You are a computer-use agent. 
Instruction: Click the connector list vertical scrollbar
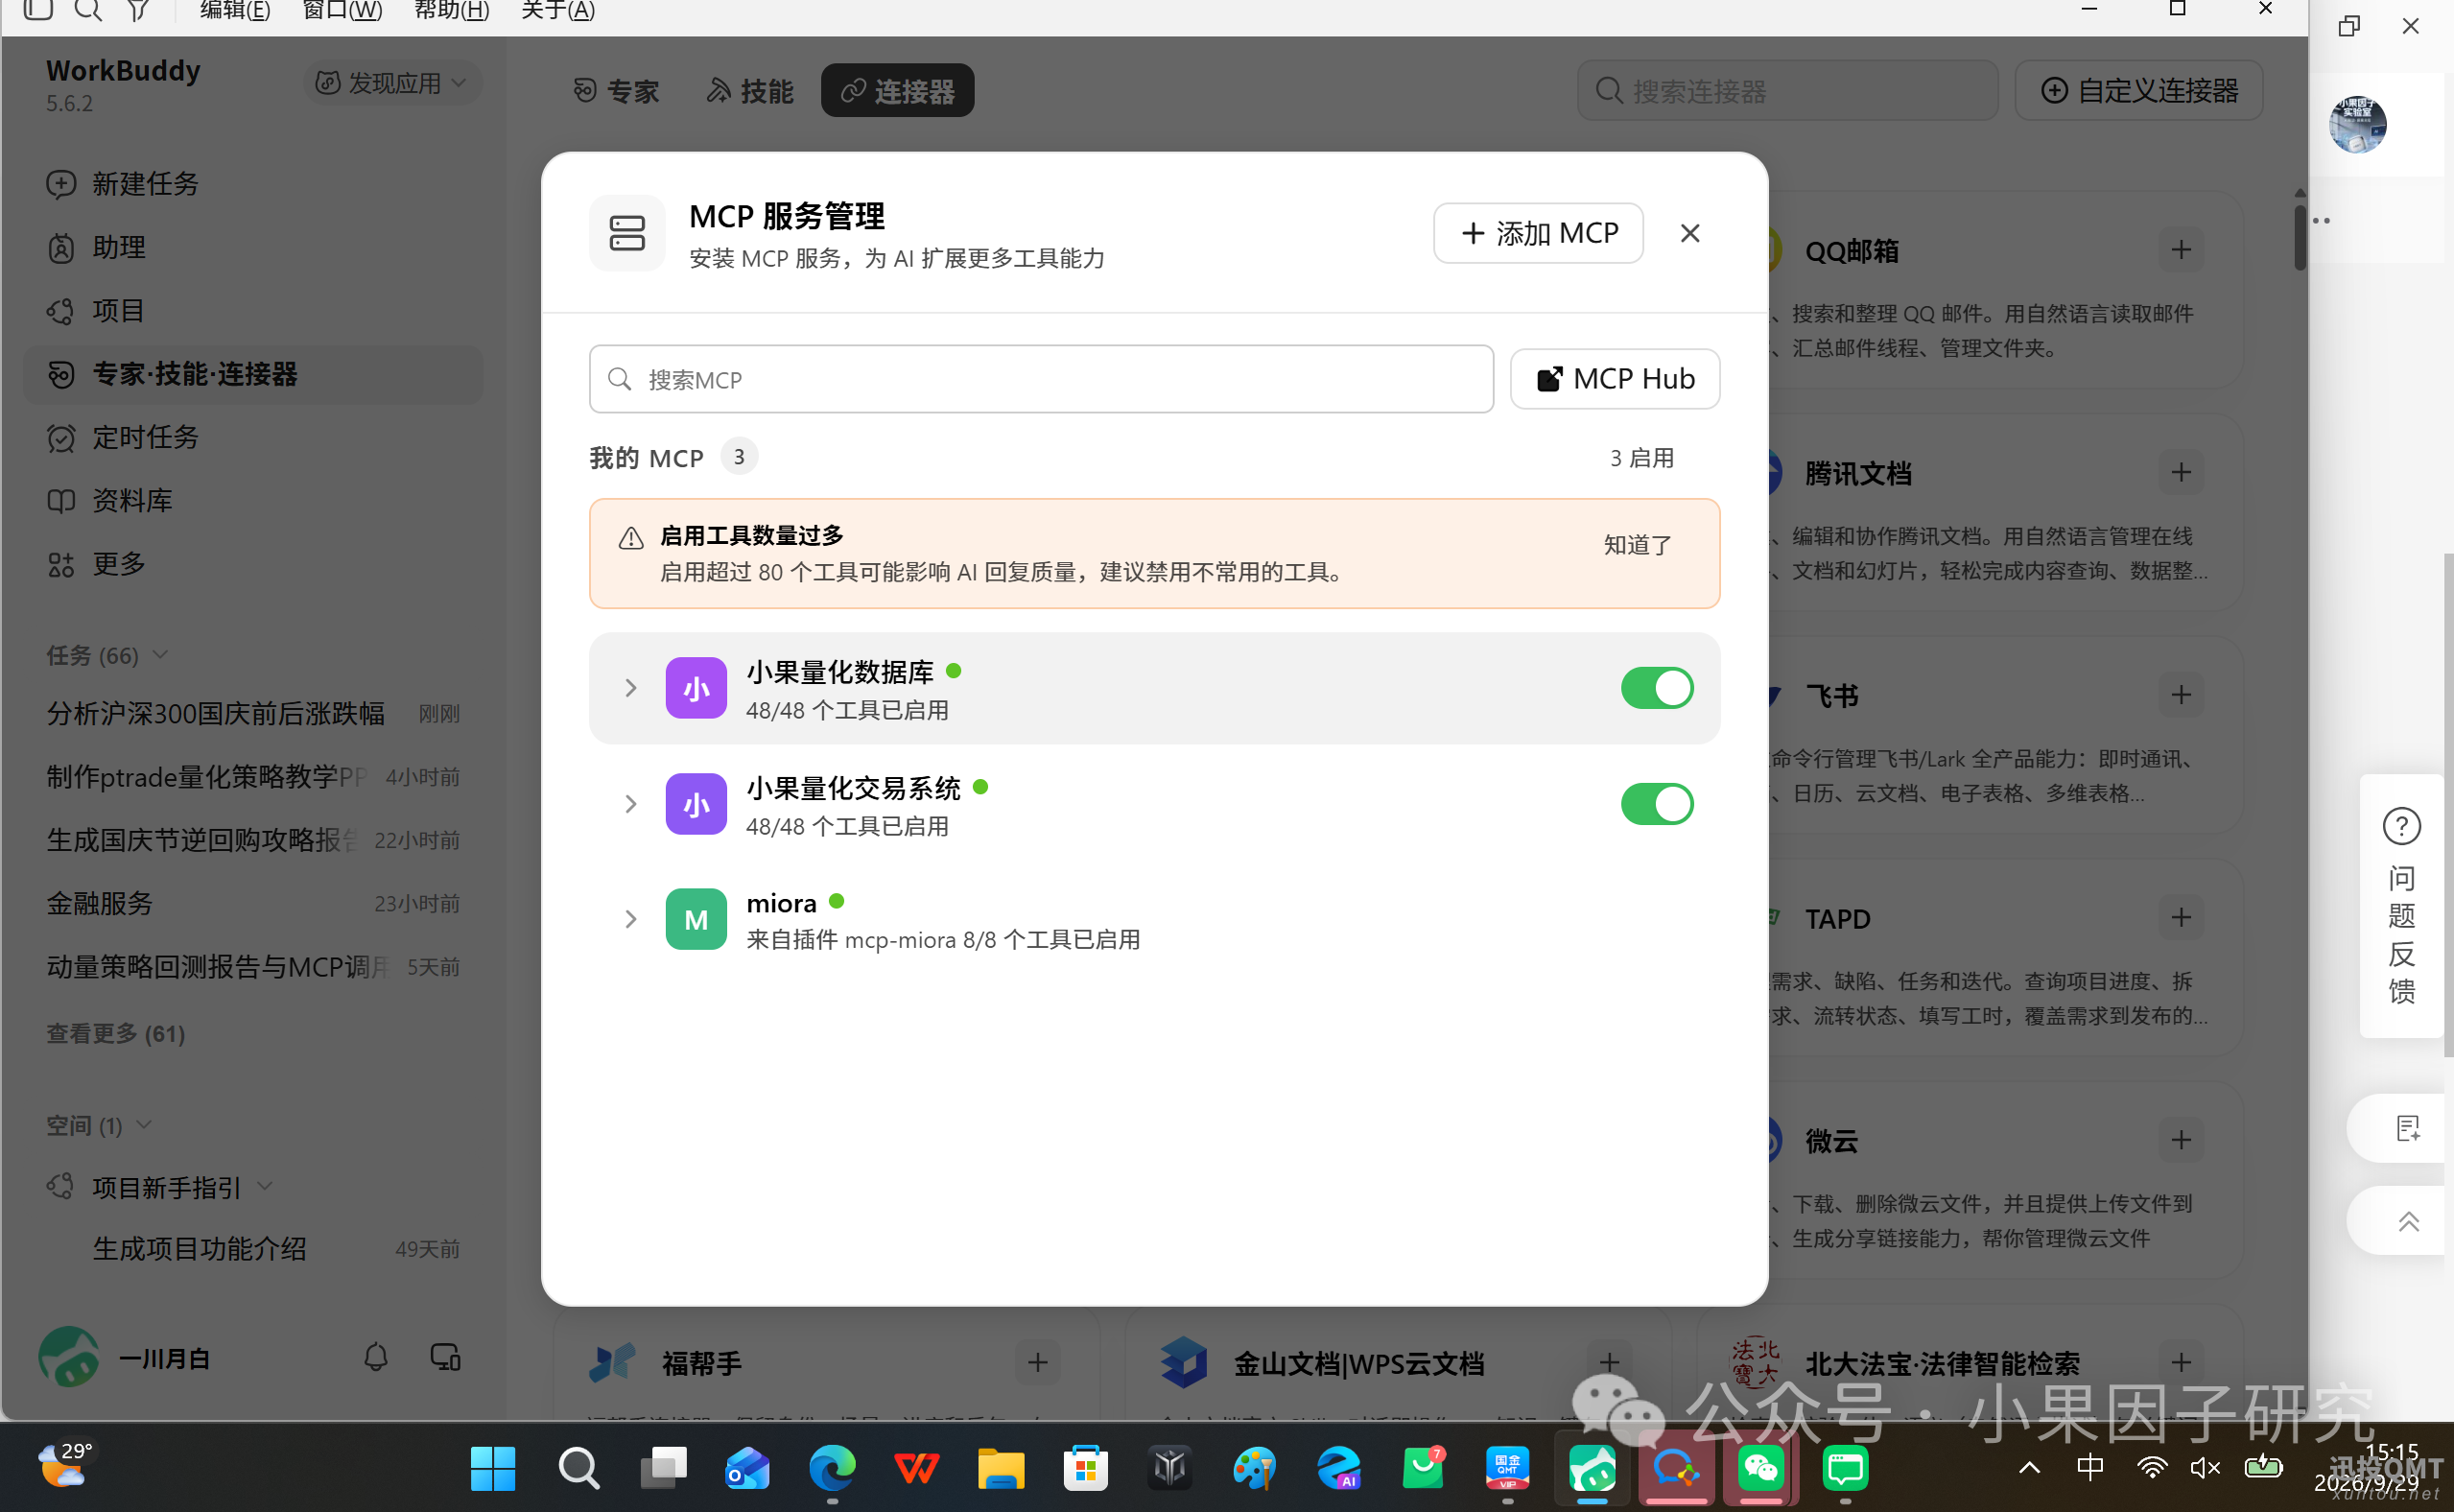tap(2300, 236)
